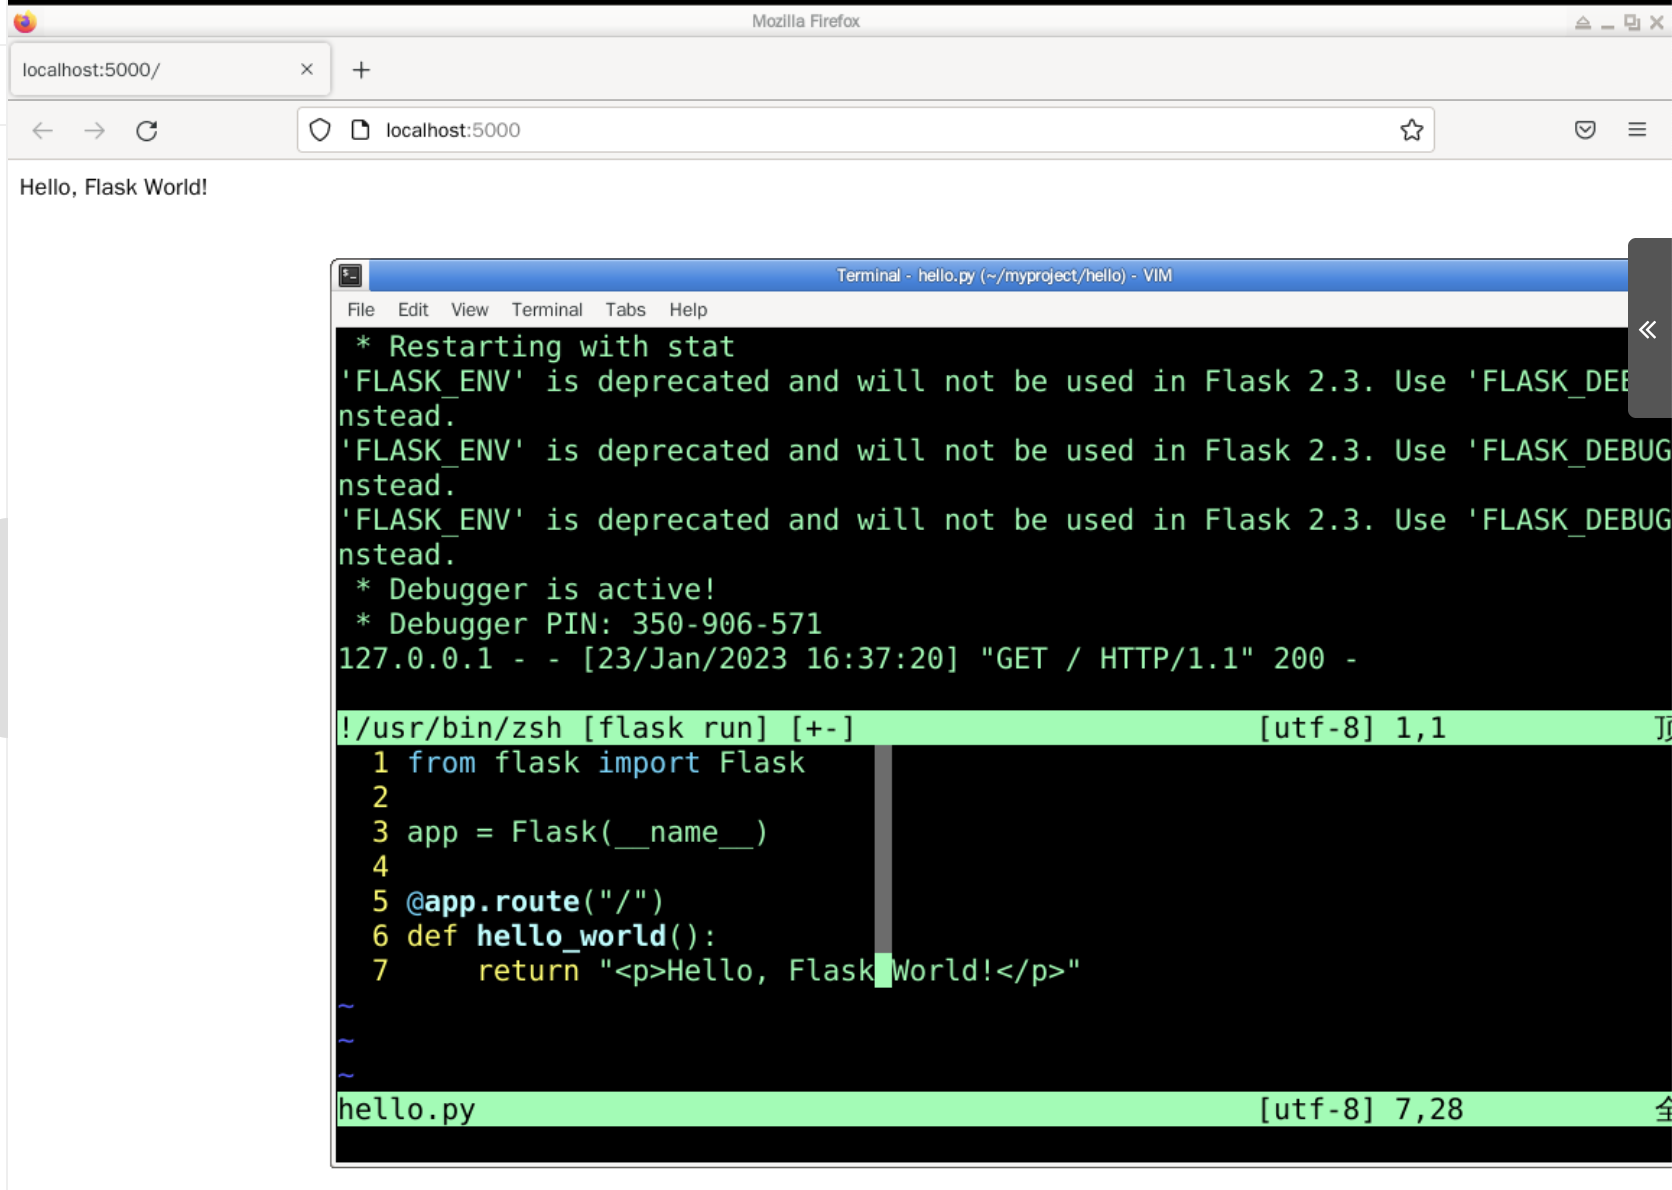Image resolution: width=1672 pixels, height=1190 pixels.
Task: Click the Firefox always-on-top eject icon
Action: (x=1583, y=22)
